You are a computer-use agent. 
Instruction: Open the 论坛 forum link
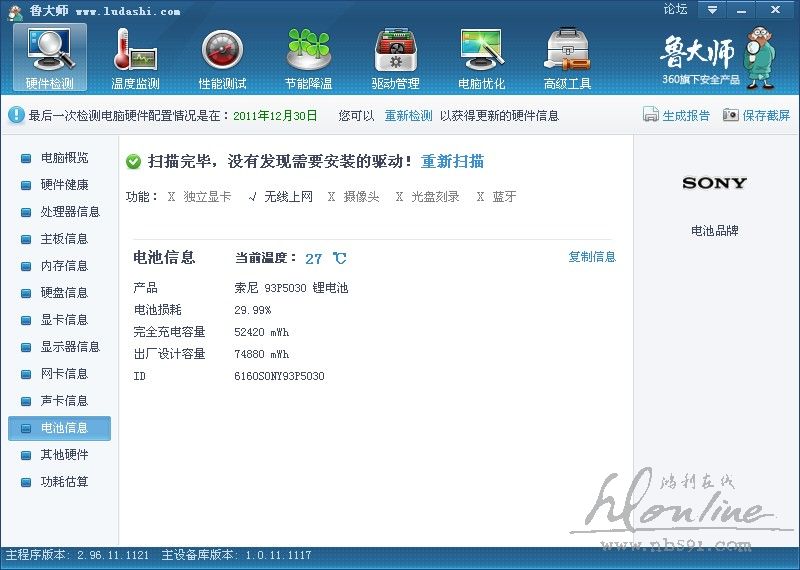point(675,9)
